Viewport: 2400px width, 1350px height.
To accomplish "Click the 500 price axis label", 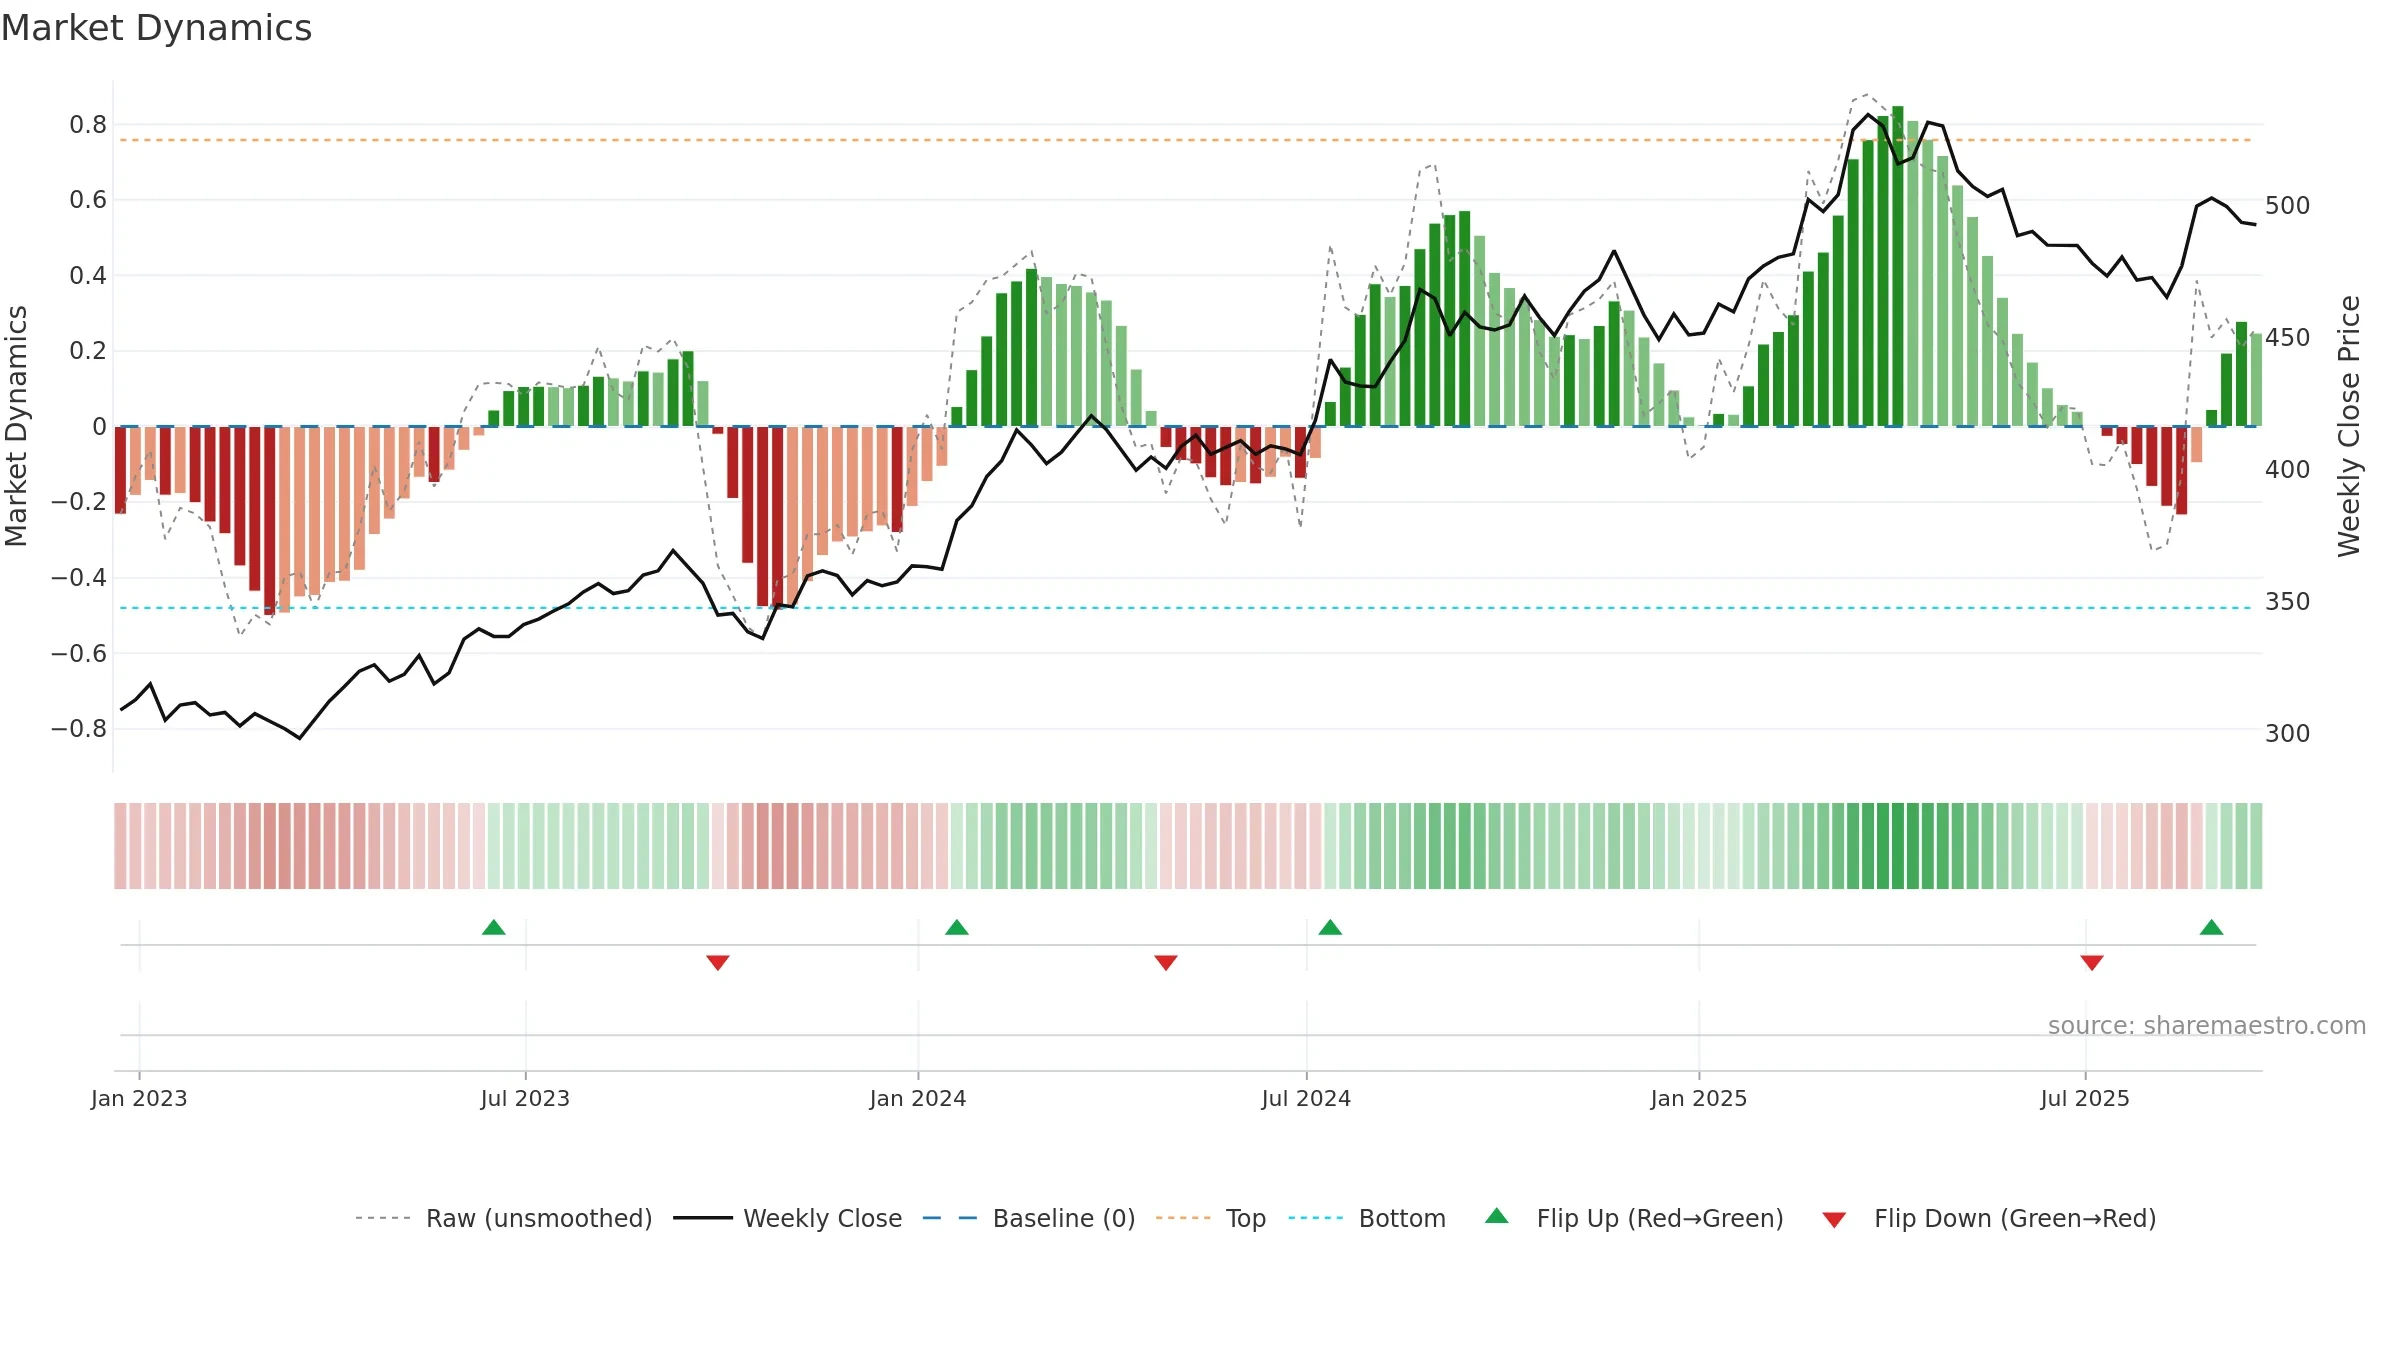I will (x=2288, y=206).
